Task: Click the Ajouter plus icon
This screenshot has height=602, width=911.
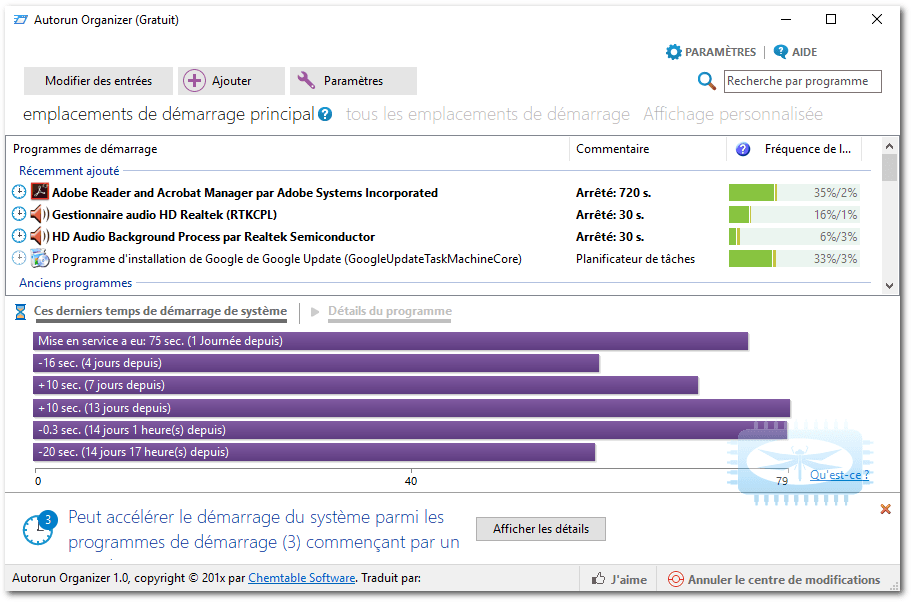Action: [195, 80]
